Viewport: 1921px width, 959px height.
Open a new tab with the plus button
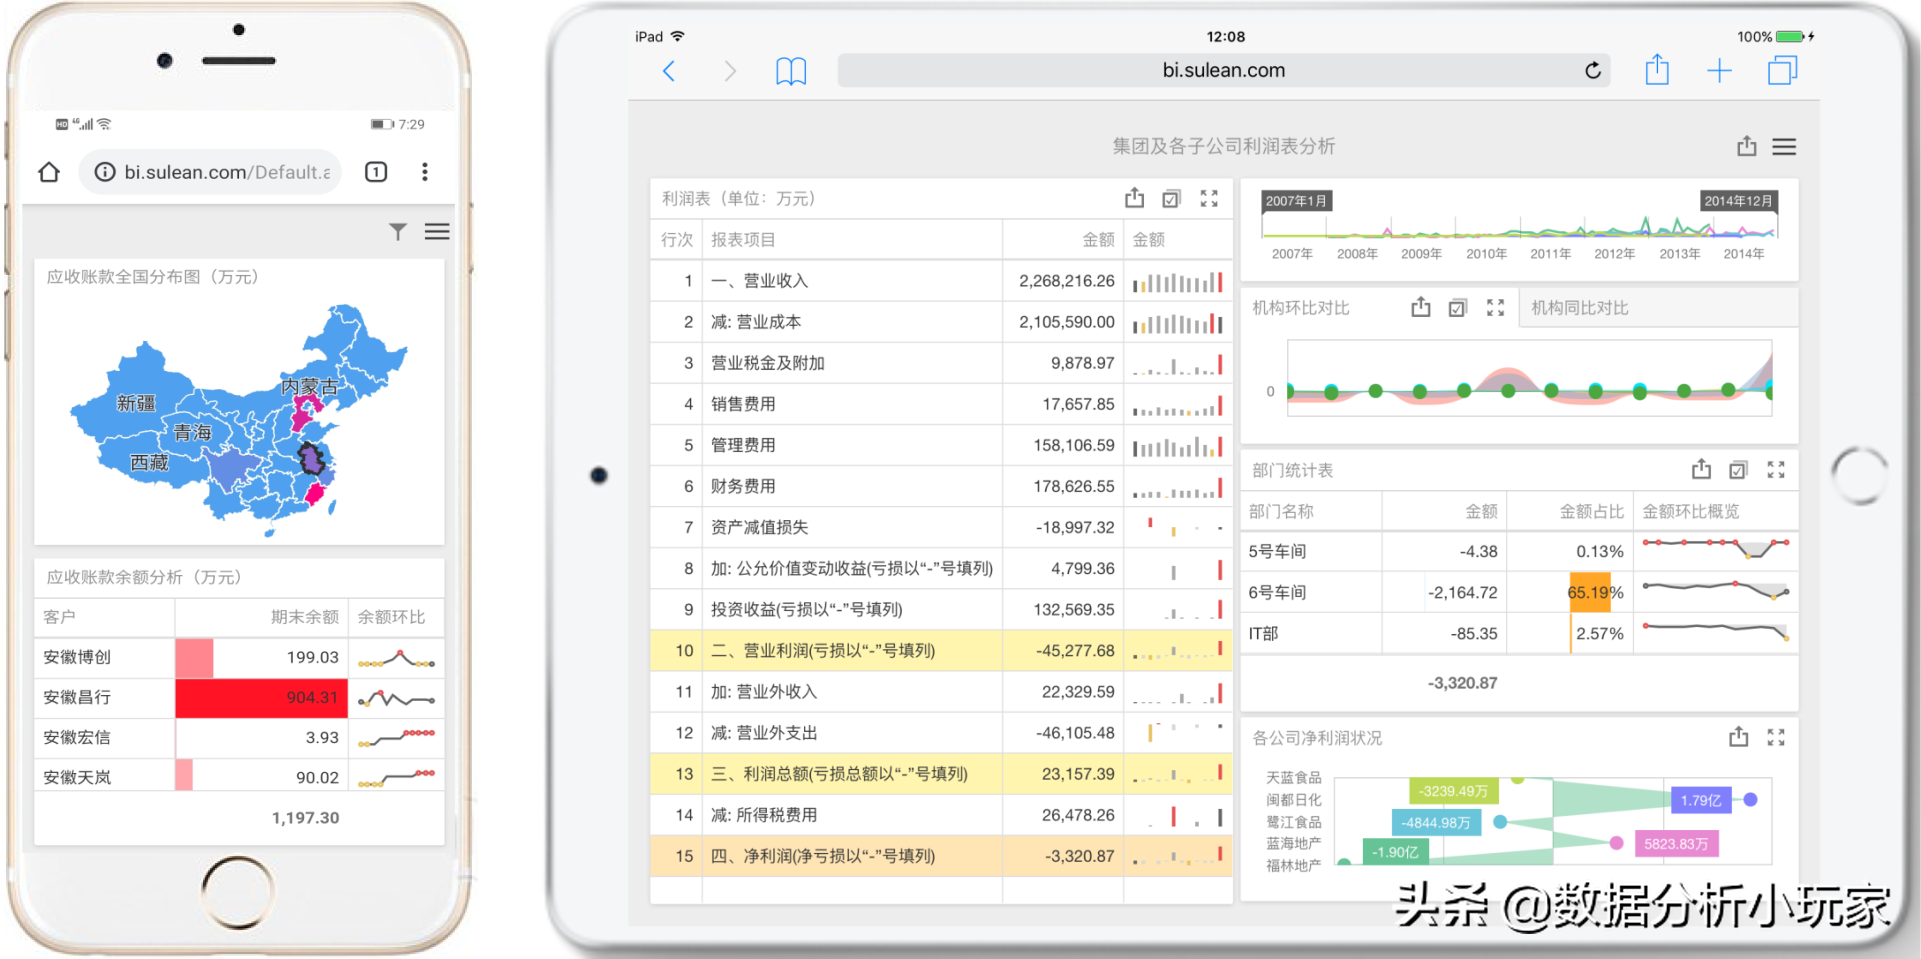tap(1720, 70)
